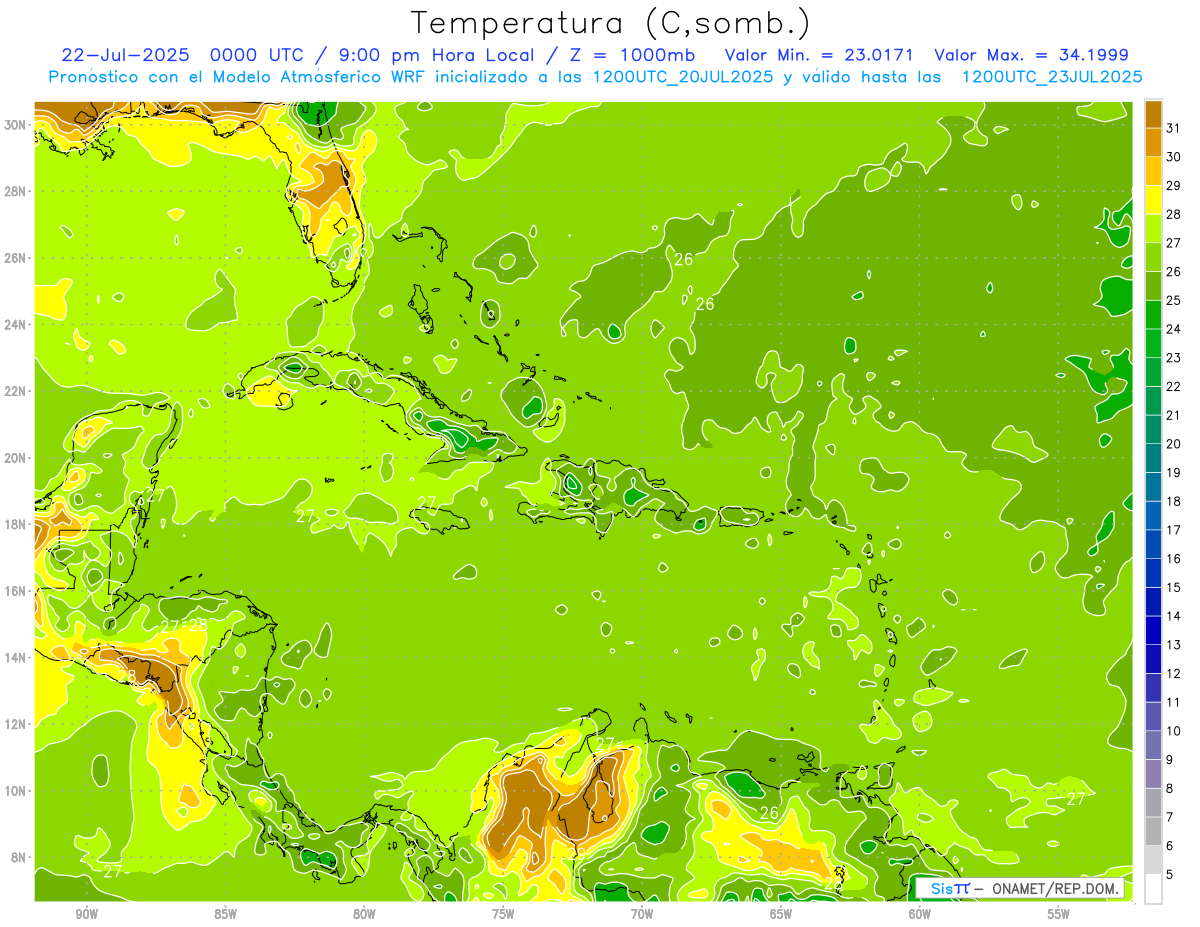Image resolution: width=1200 pixels, height=927 pixels.
Task: Click the "Valor Max. = 34.1999" value
Action: pos(1032,55)
